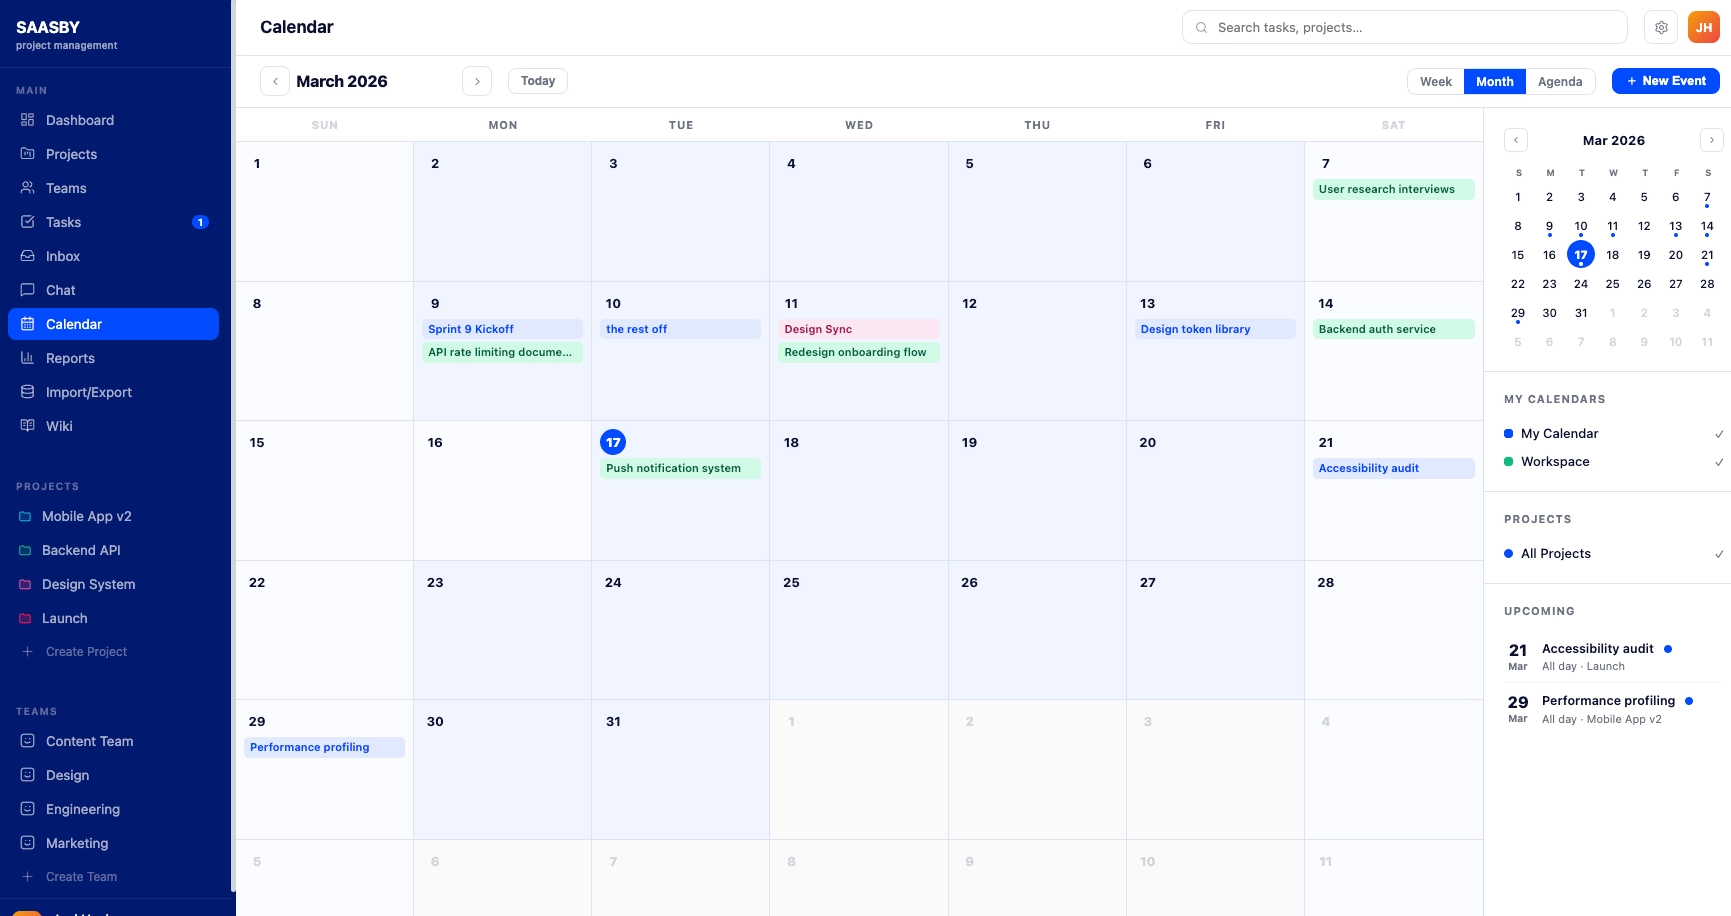Screen dimensions: 1731x916
Task: Open the JH profile avatar menu
Action: point(1704,26)
